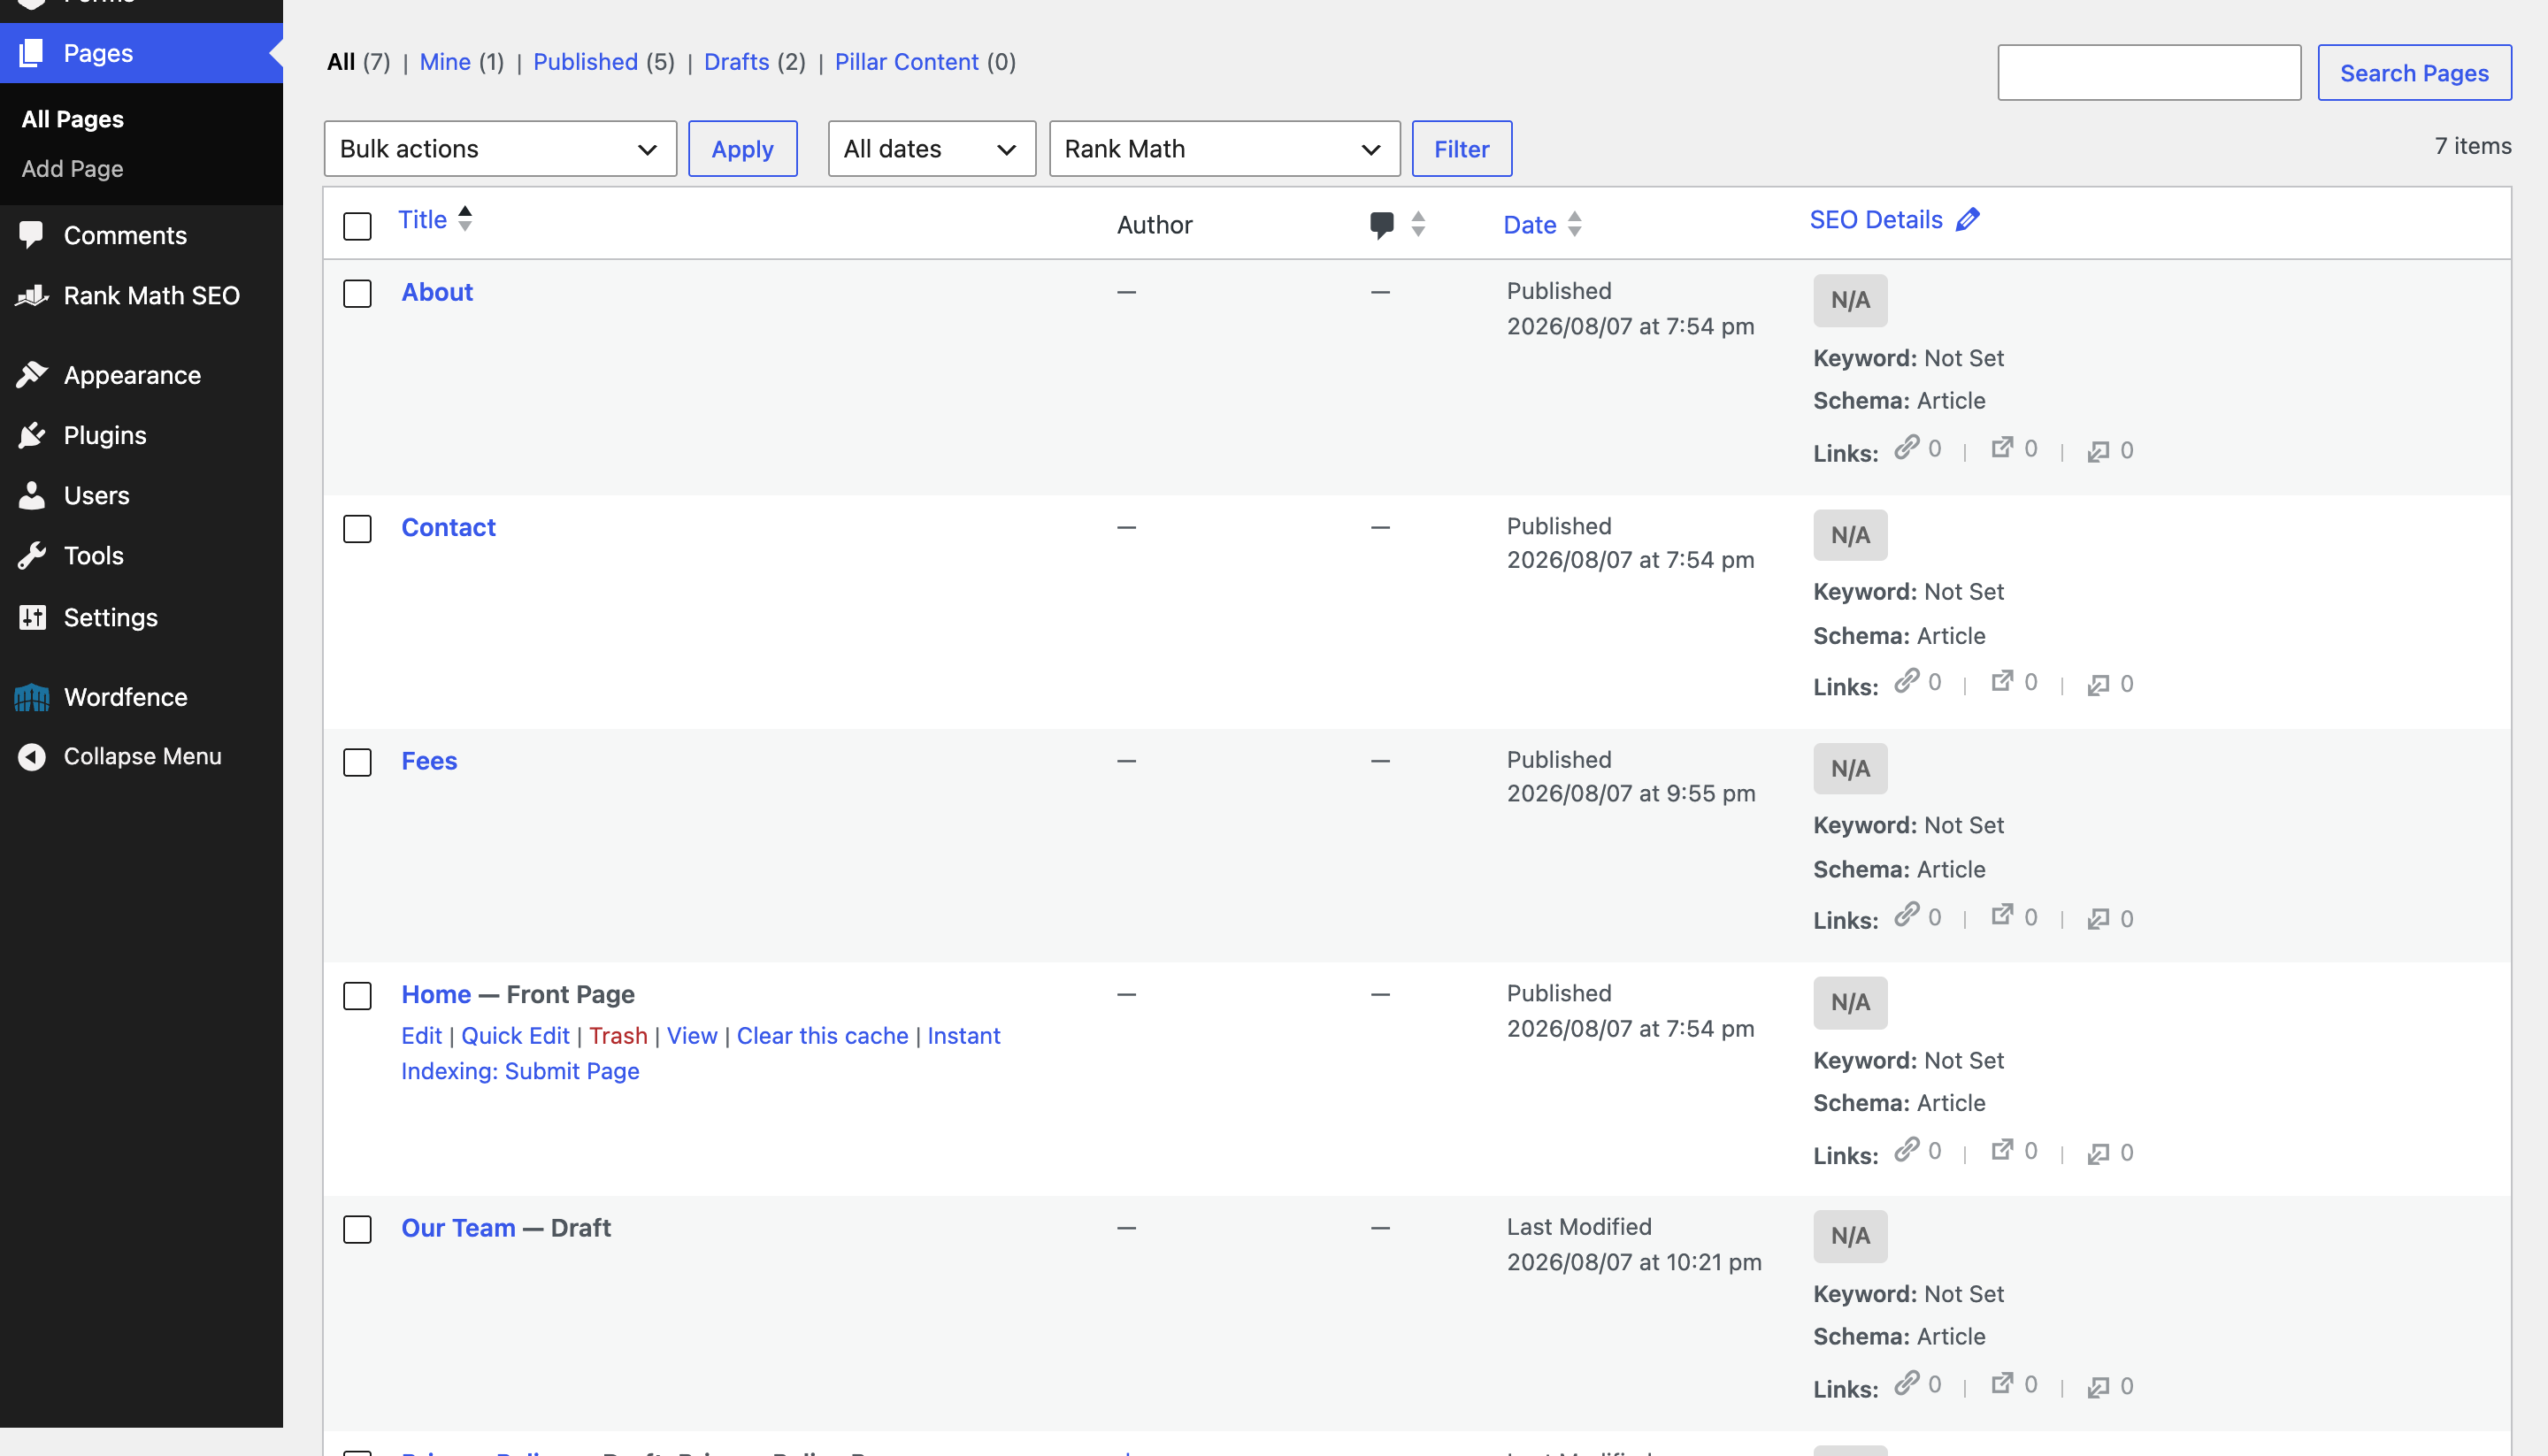2548x1456 pixels.
Task: Click Edit under the Home page
Action: click(x=421, y=1036)
